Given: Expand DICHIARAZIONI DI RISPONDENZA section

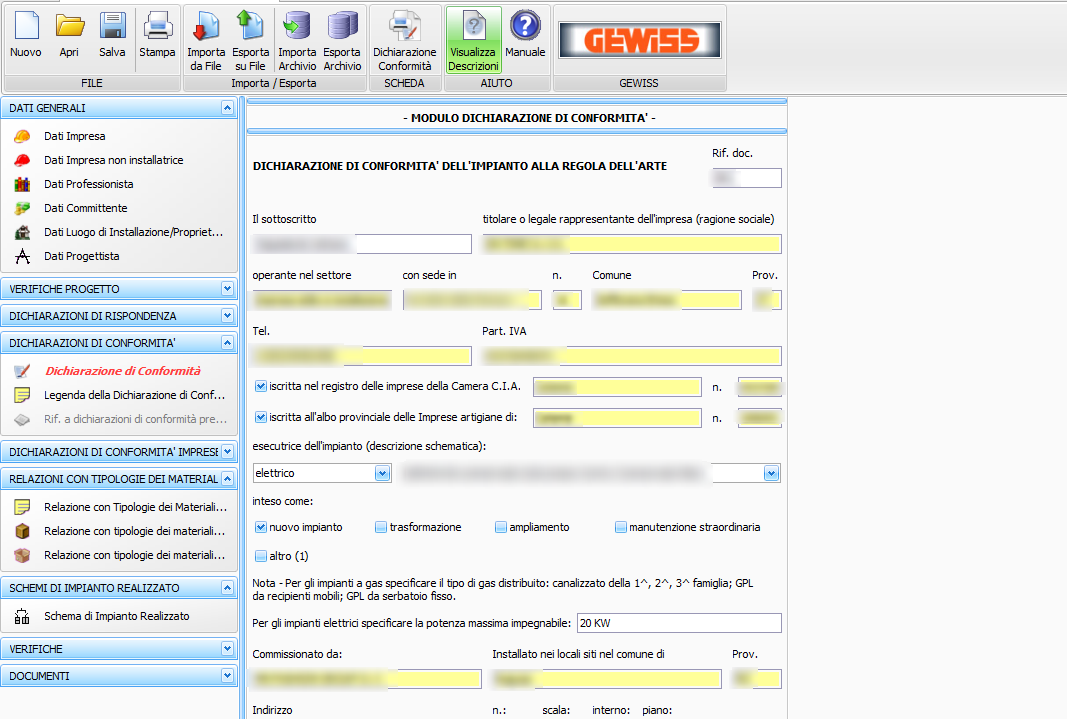Looking at the screenshot, I should (227, 316).
